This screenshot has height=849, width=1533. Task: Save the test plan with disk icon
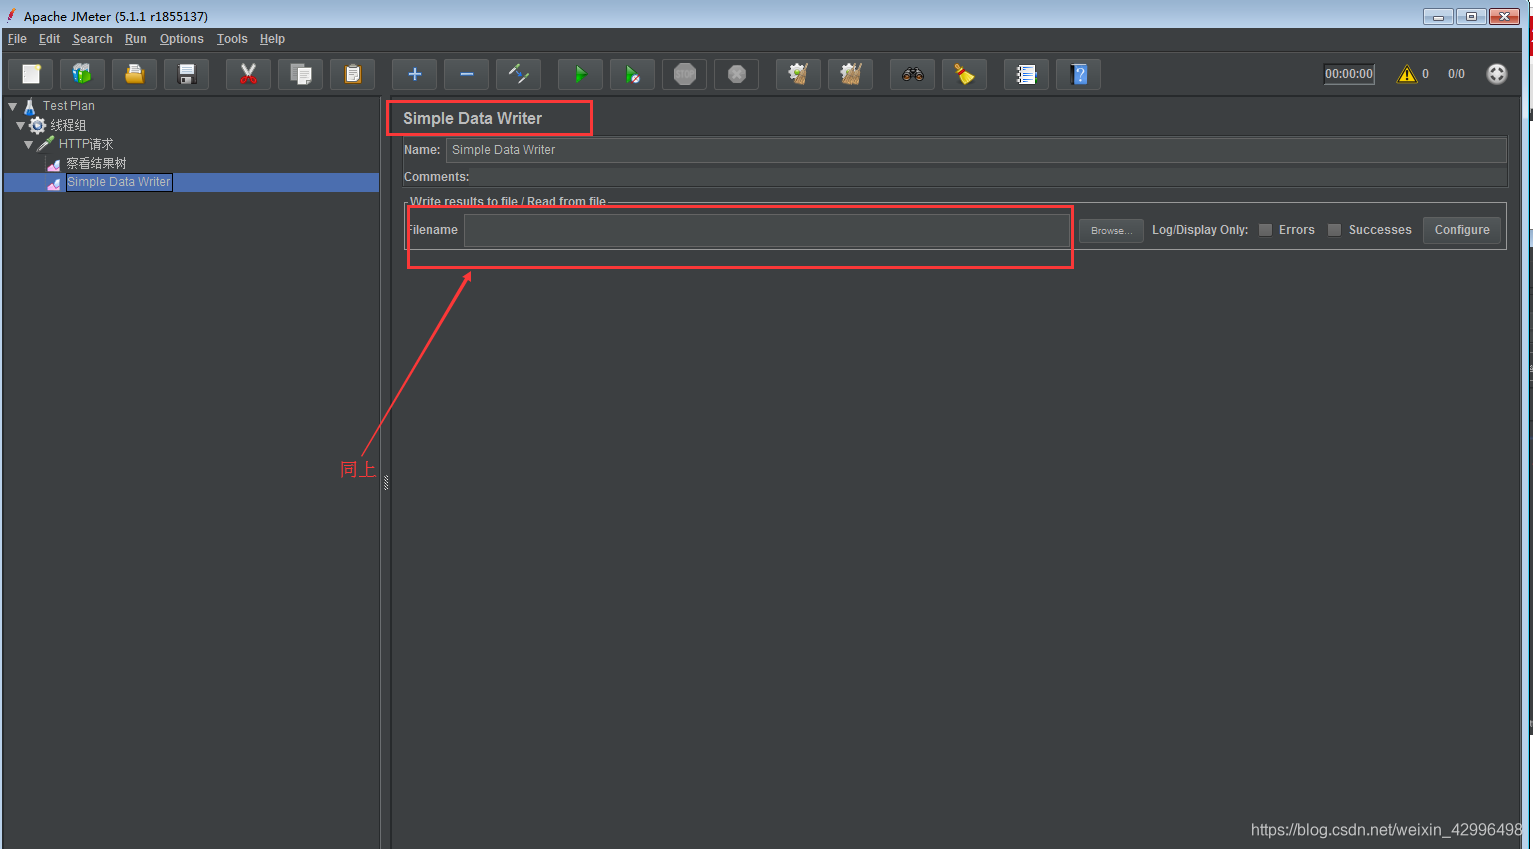coord(187,74)
